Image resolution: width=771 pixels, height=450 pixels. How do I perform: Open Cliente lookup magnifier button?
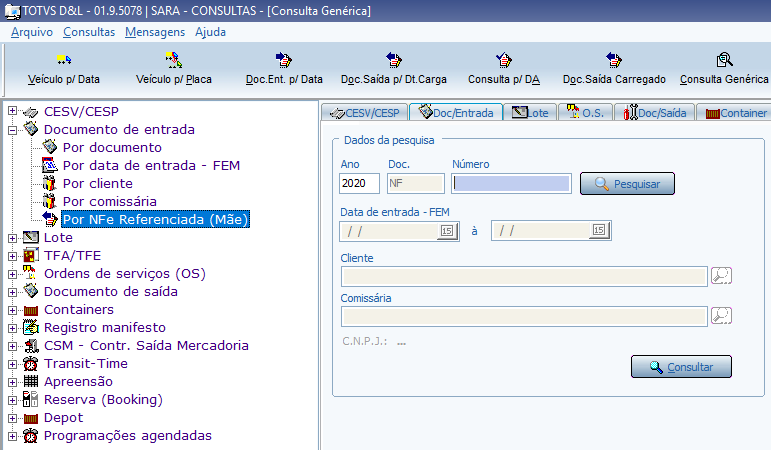[721, 276]
